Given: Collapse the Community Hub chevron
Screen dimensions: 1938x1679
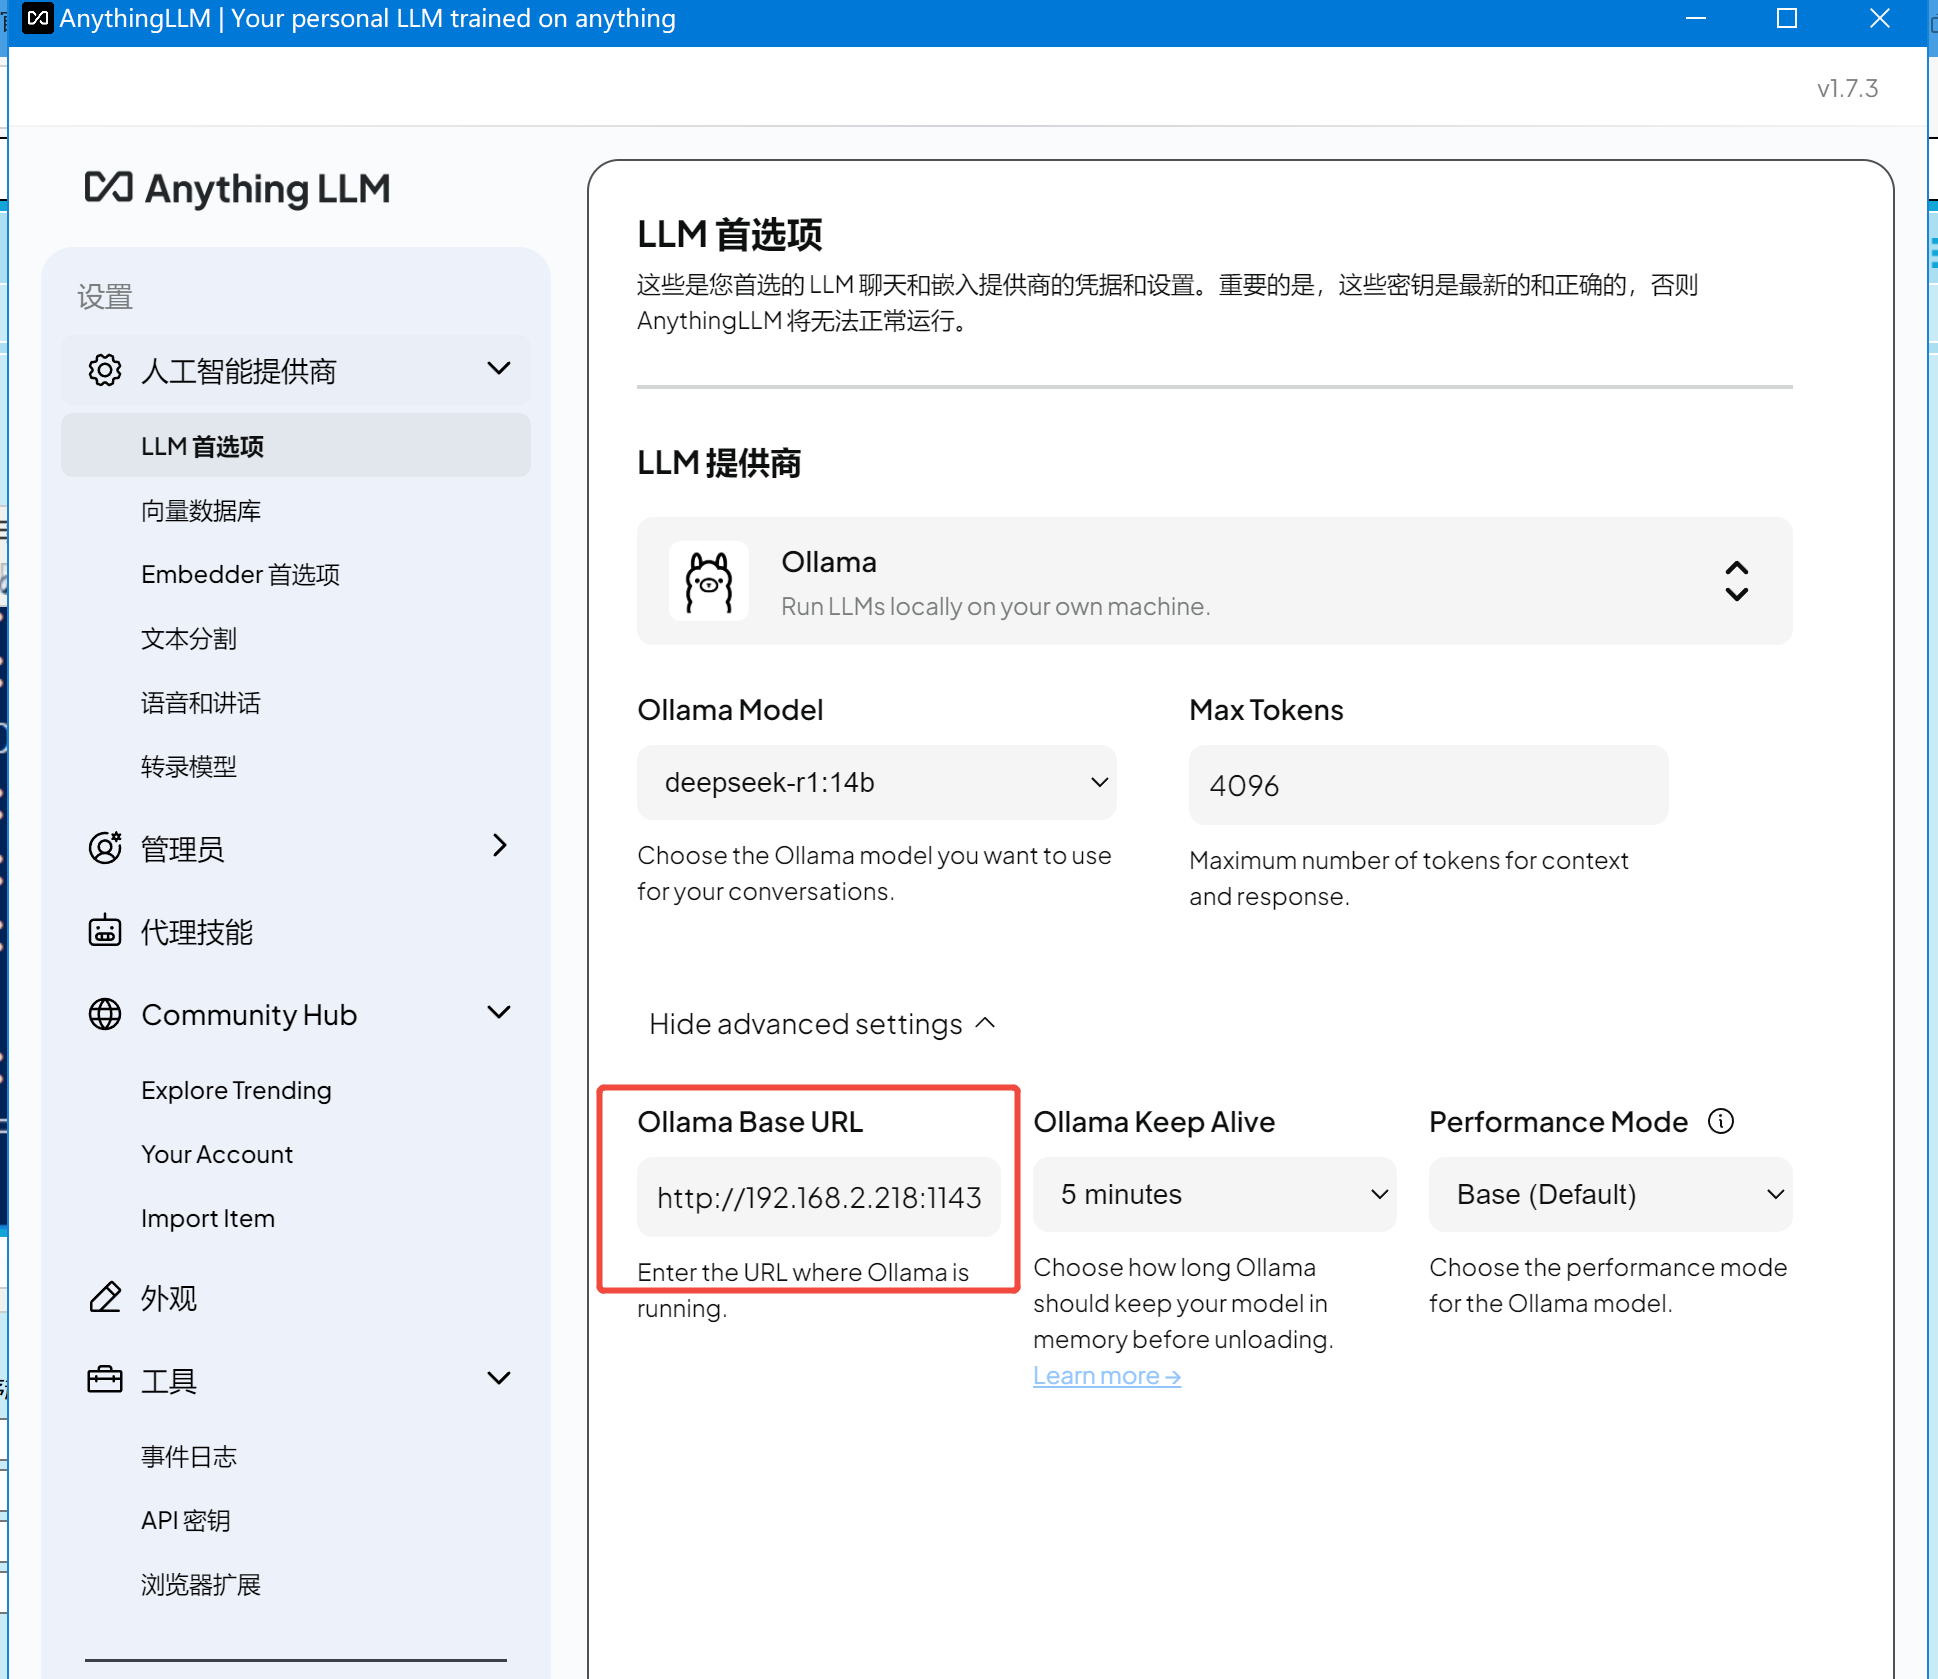Looking at the screenshot, I should pos(499,1013).
